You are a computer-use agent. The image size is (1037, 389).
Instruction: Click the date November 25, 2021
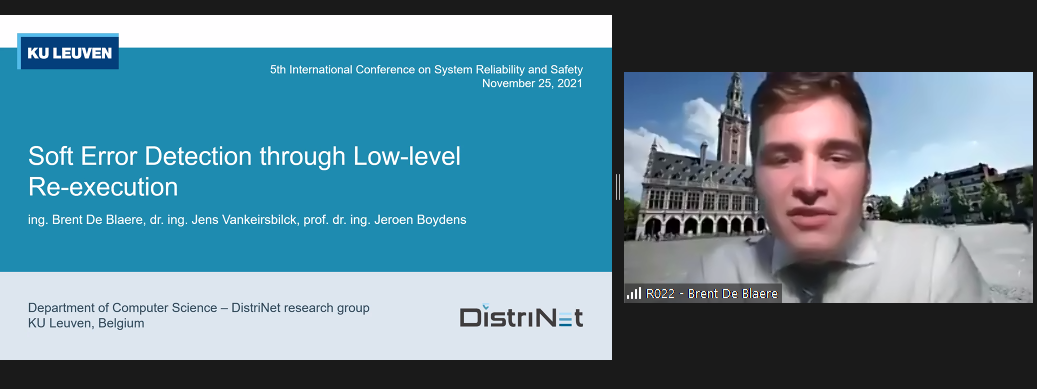click(532, 83)
